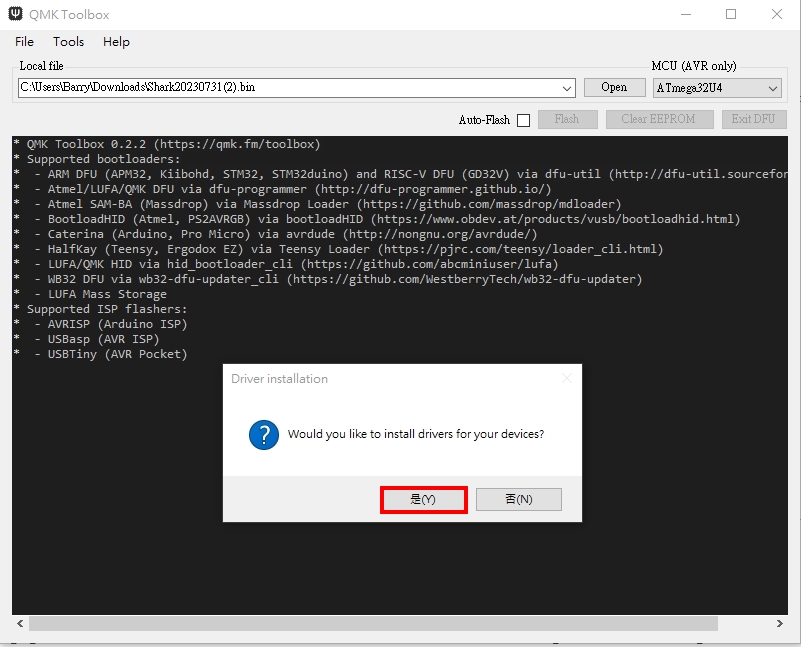Click the 'Supported ISP flashers:' log line
This screenshot has height=647, width=801.
(x=101, y=309)
